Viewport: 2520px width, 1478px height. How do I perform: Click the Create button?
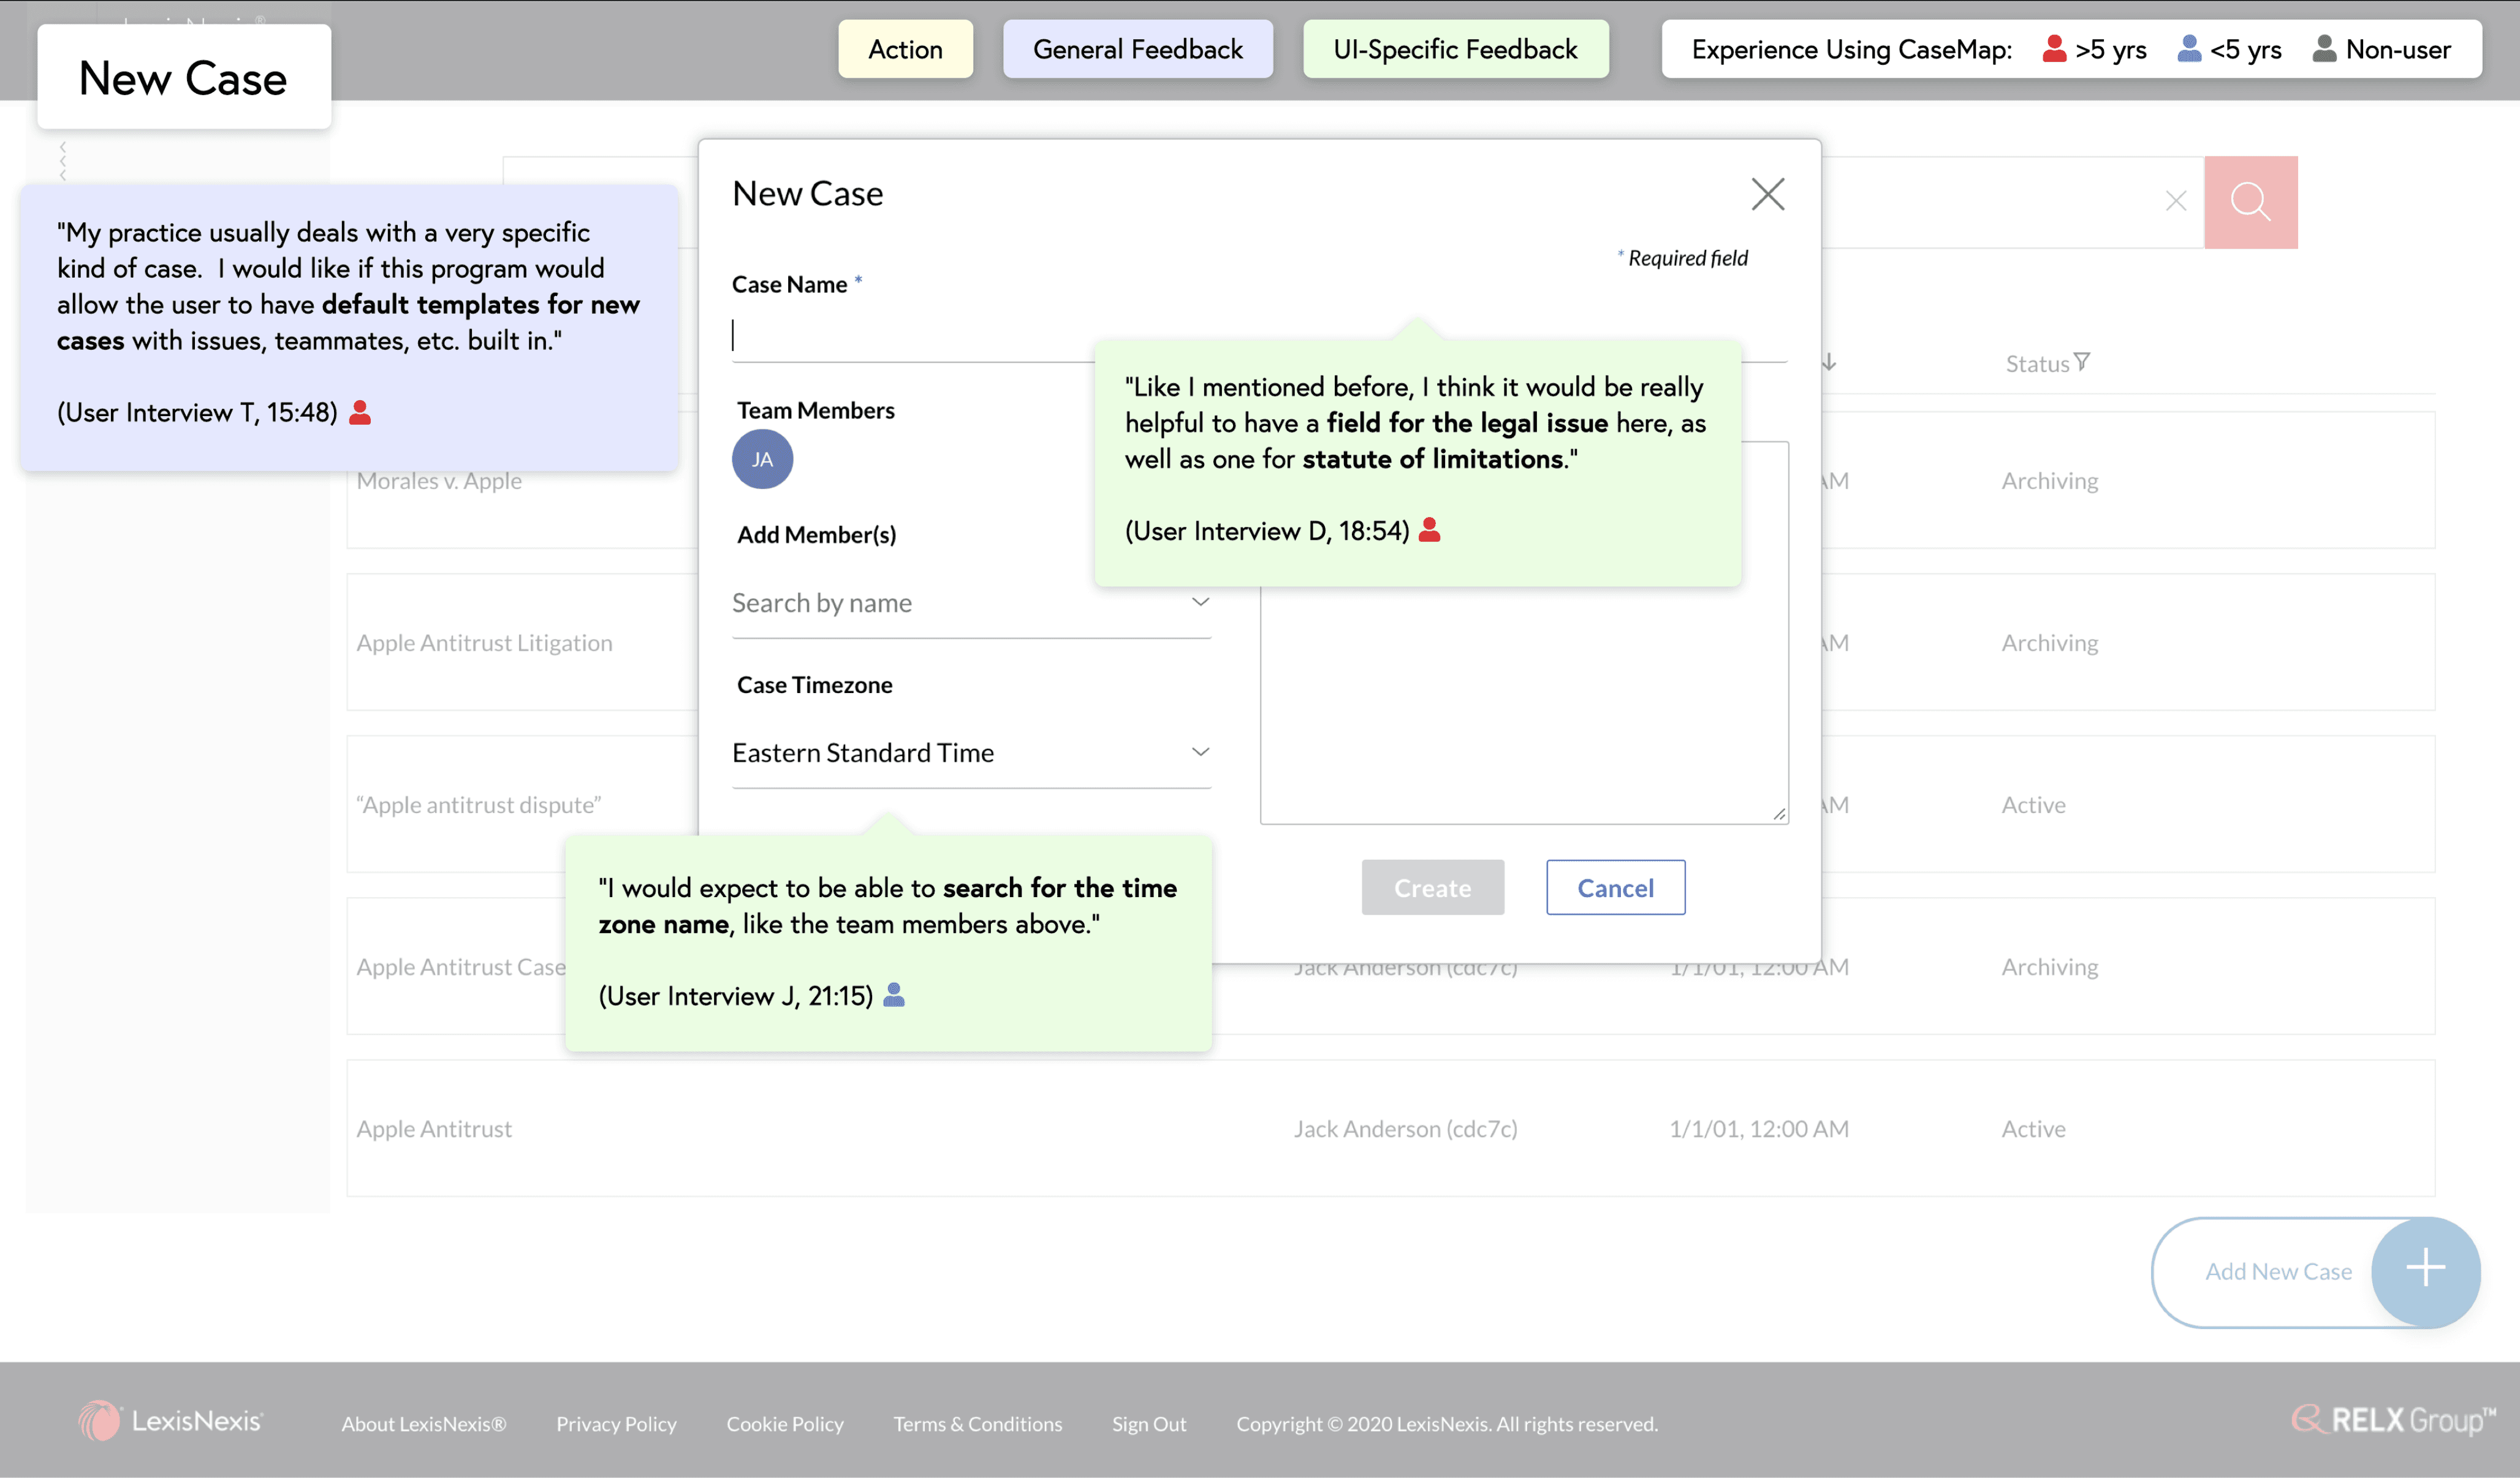pyautogui.click(x=1432, y=887)
